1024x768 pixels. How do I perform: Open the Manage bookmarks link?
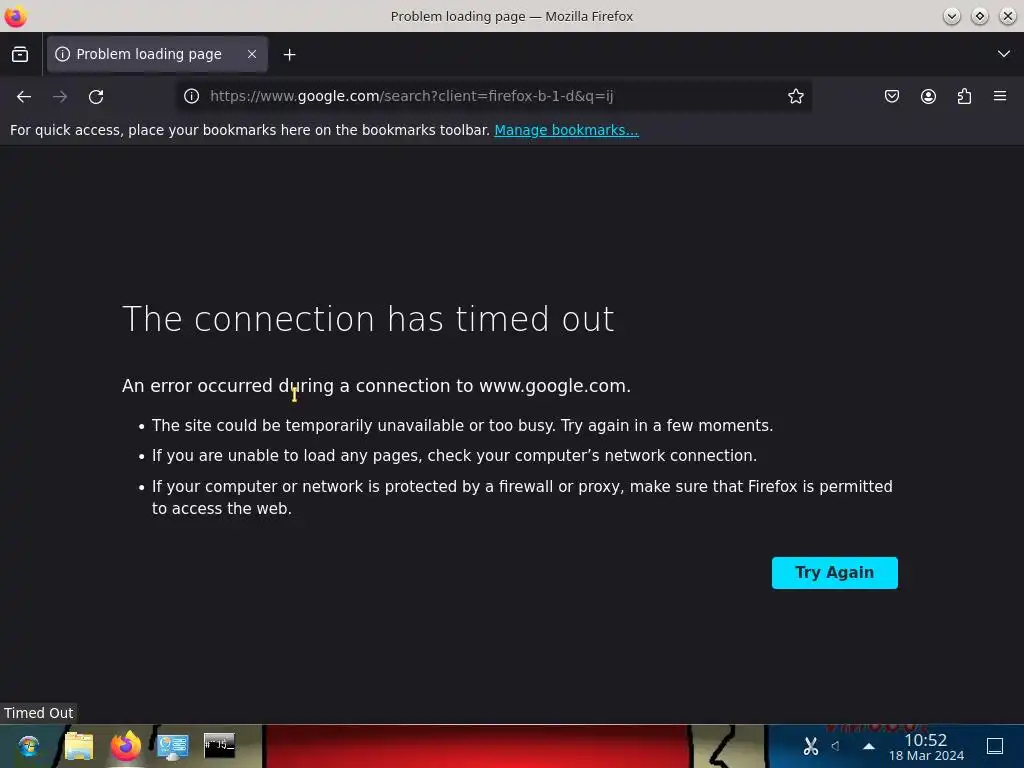point(566,130)
